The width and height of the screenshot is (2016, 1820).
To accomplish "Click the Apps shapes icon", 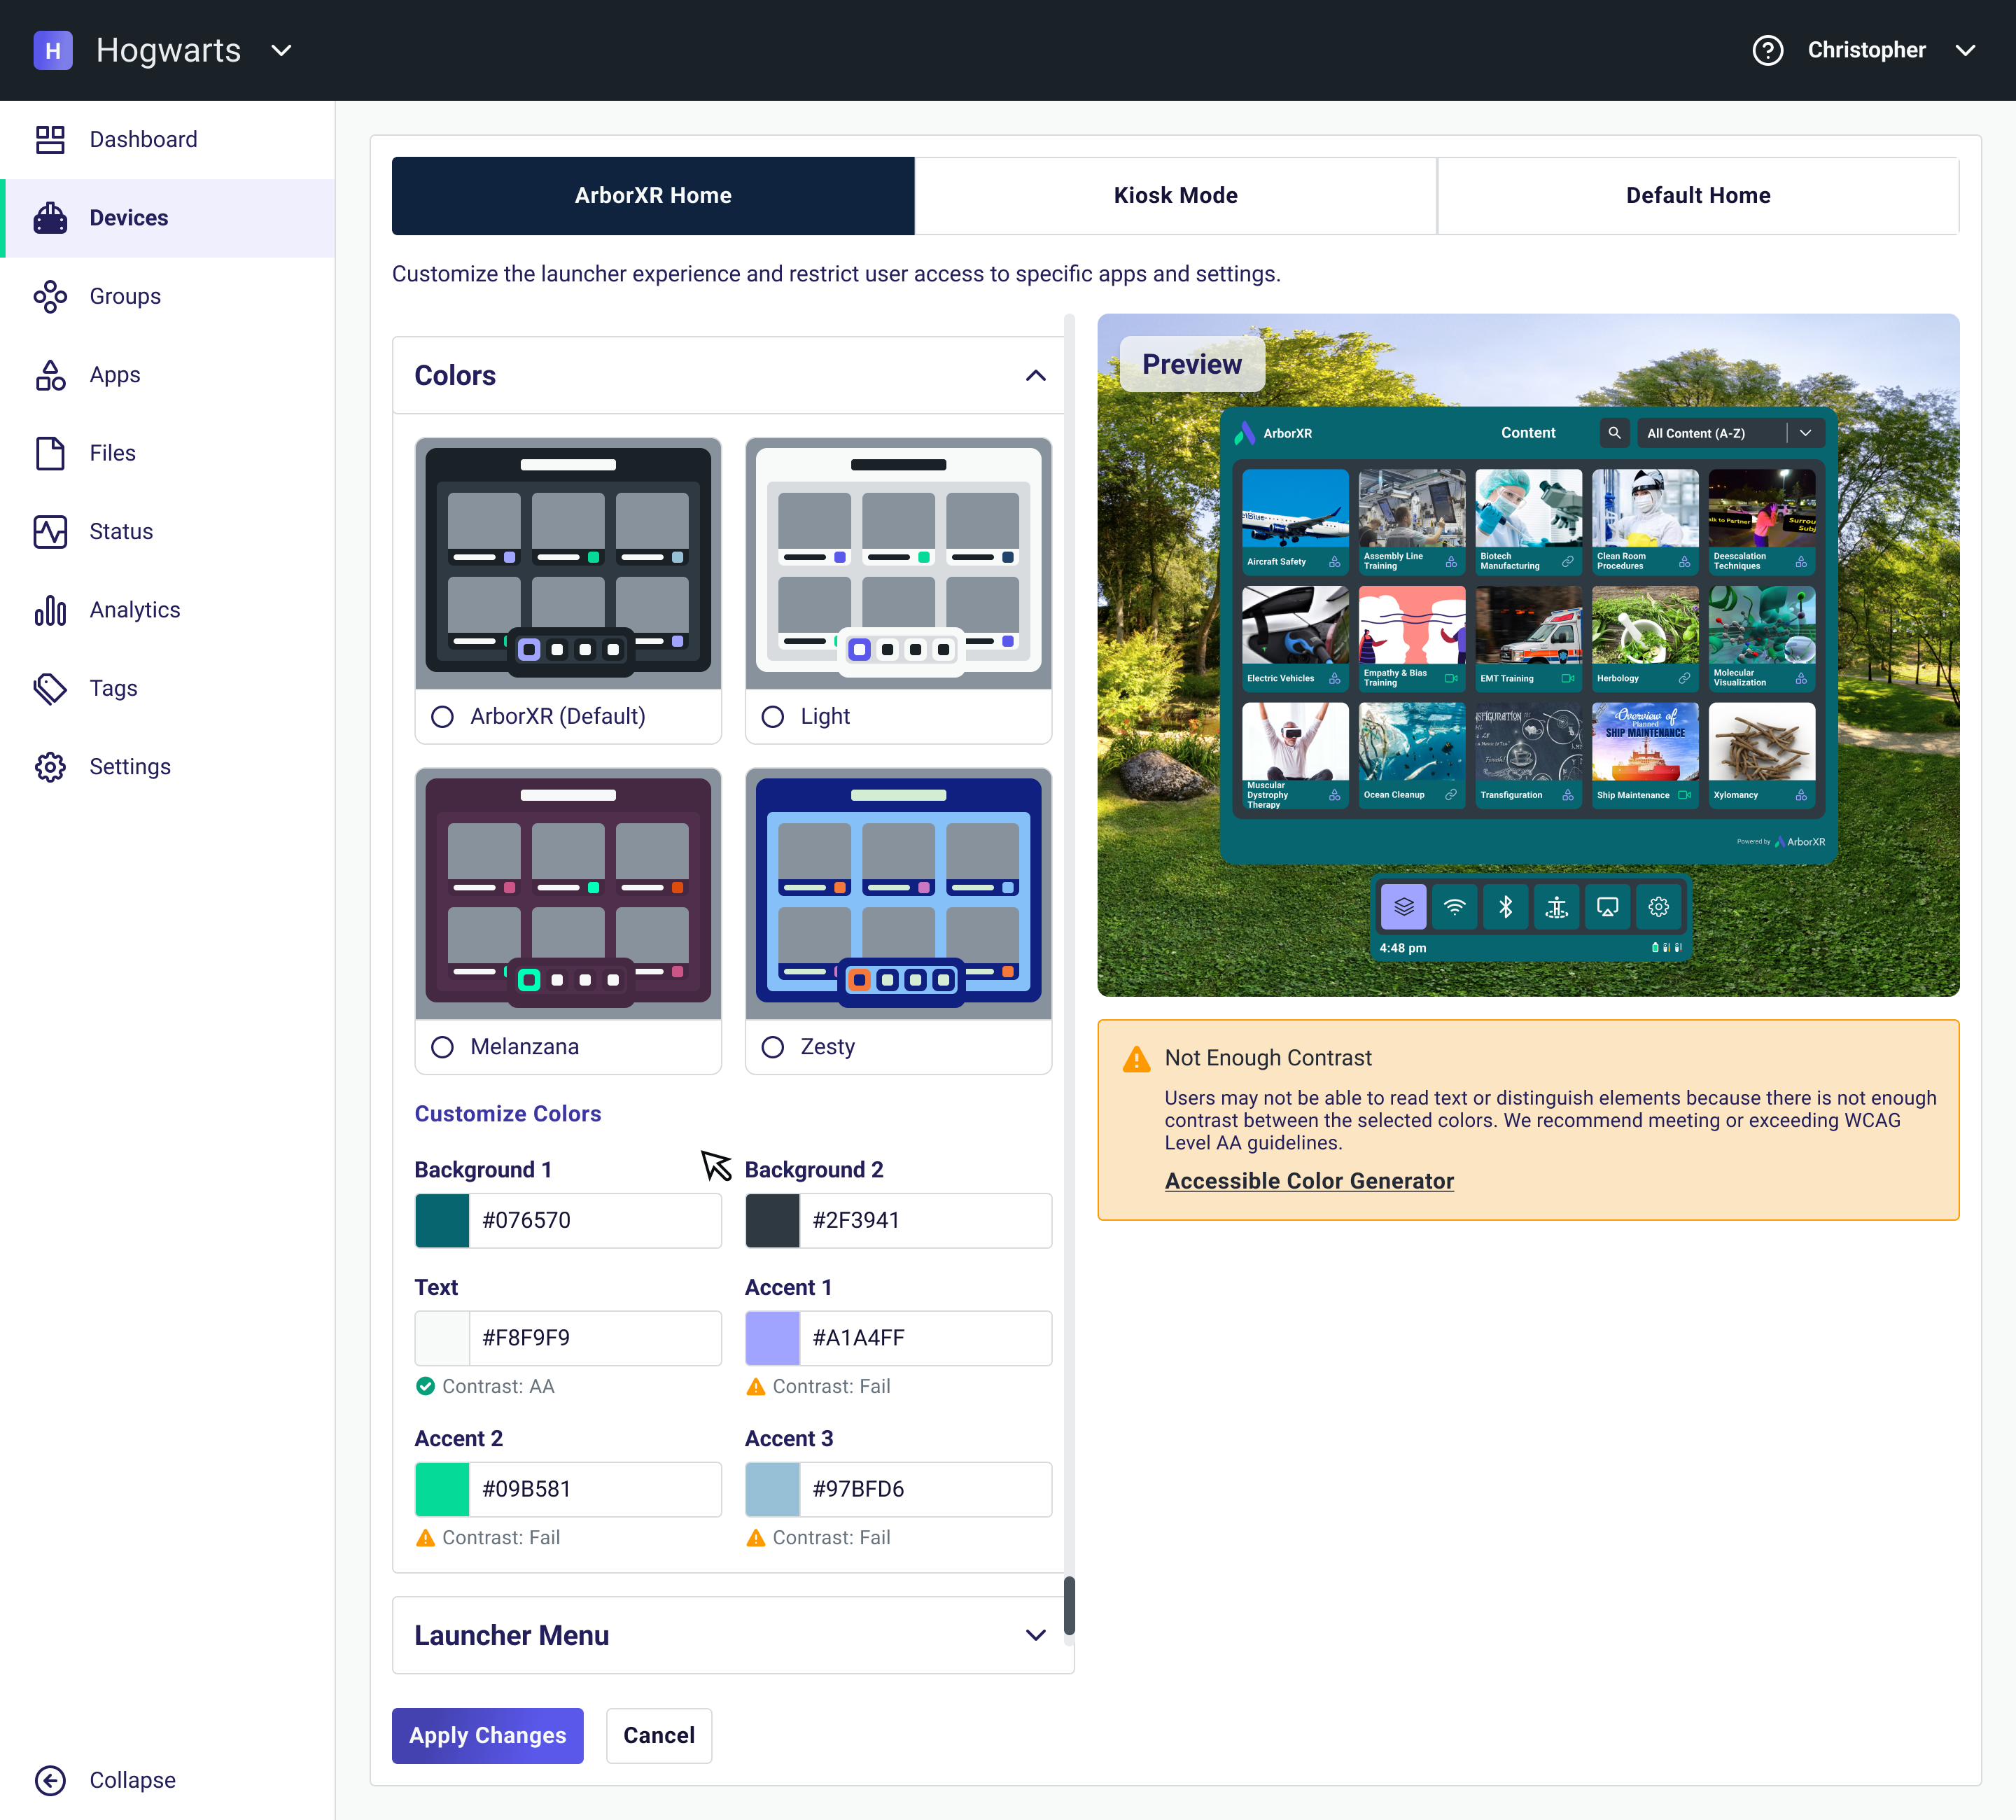I will pos(50,375).
